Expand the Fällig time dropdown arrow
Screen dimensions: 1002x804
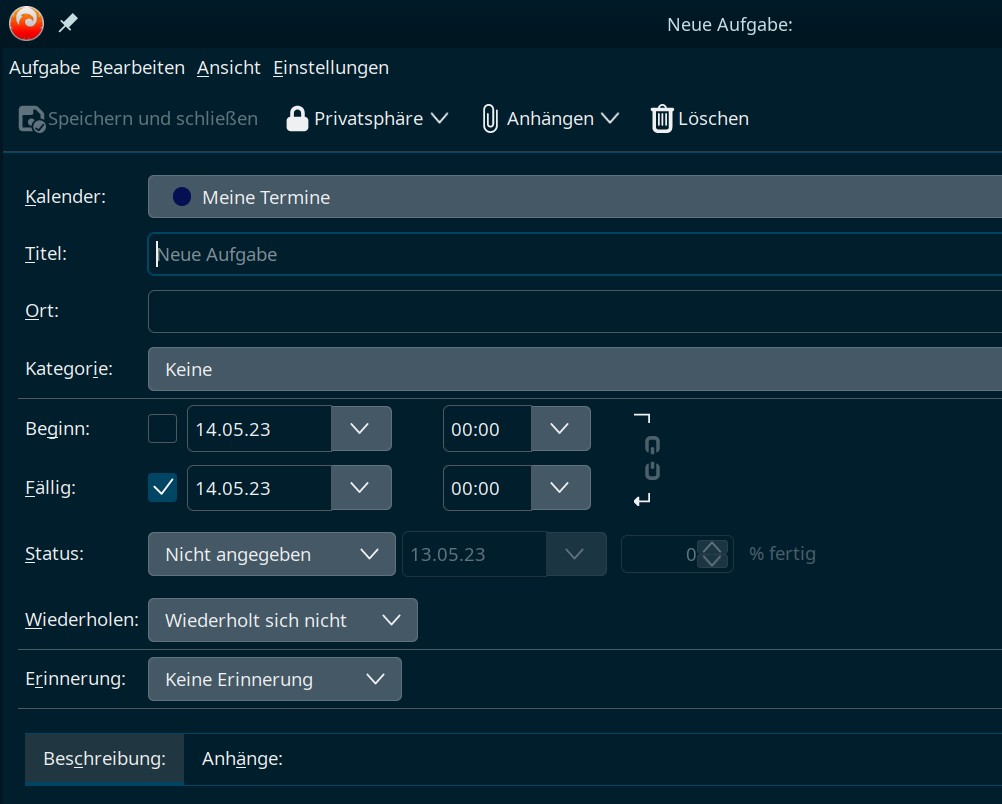click(560, 488)
